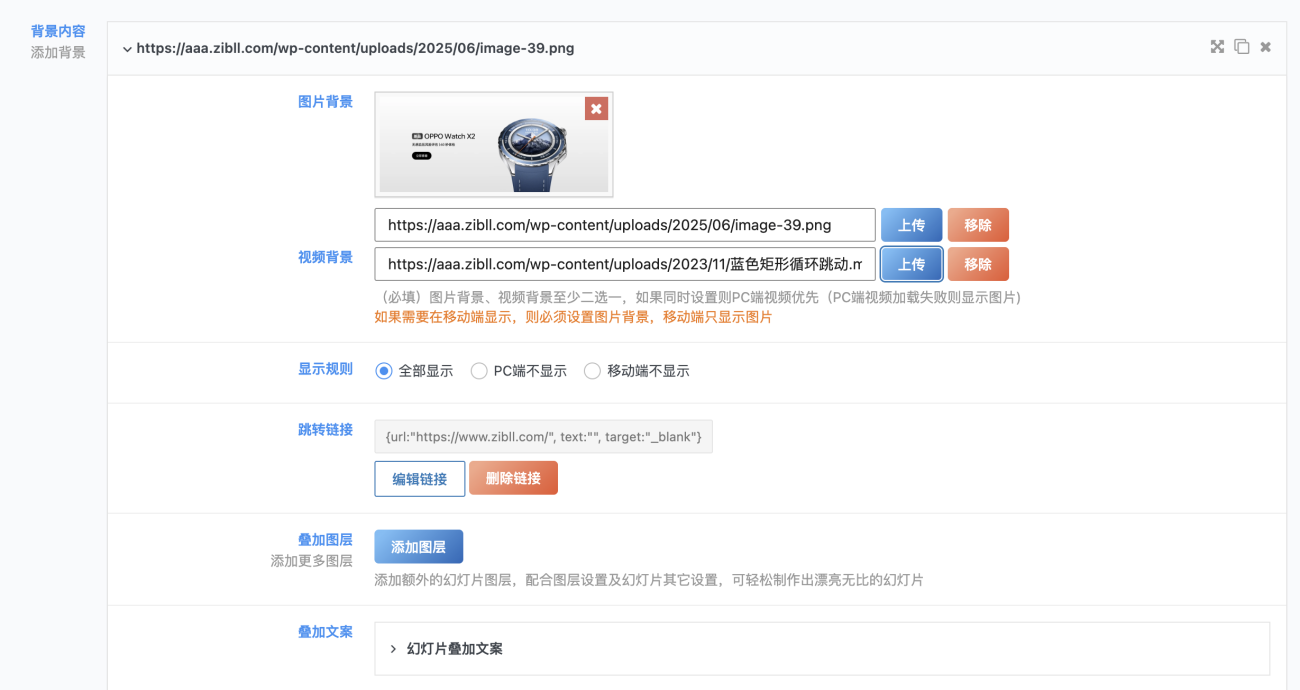Click the 背景内容 label in sidebar
1300x690 pixels.
coord(58,31)
